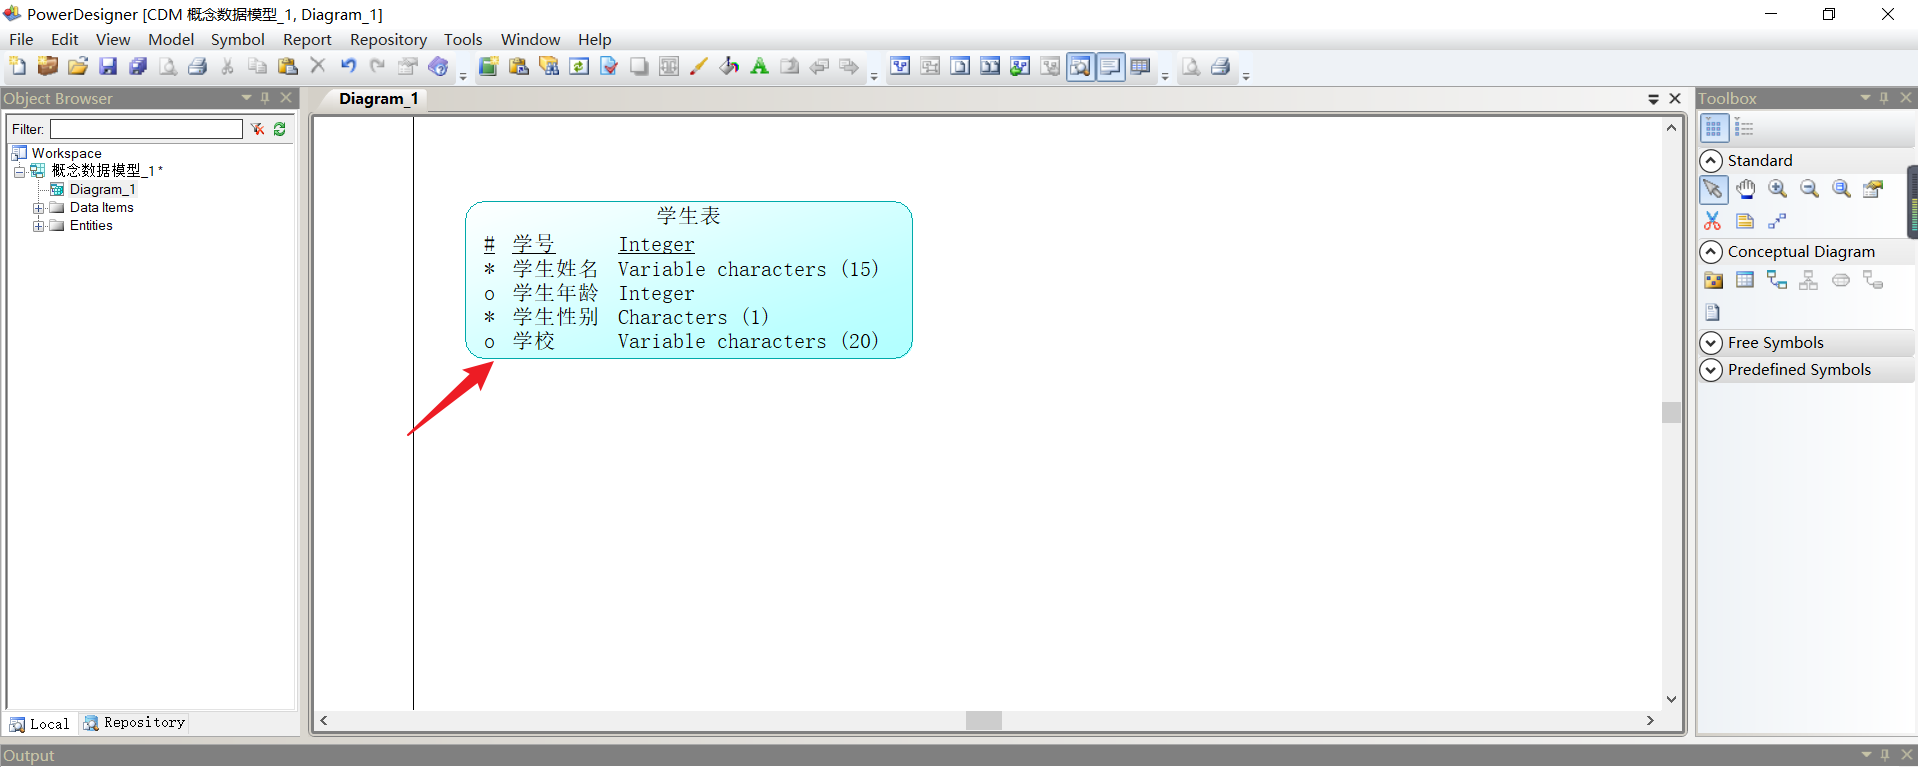Select the Zoom Out magnifier tool
1918x767 pixels.
tap(1809, 189)
